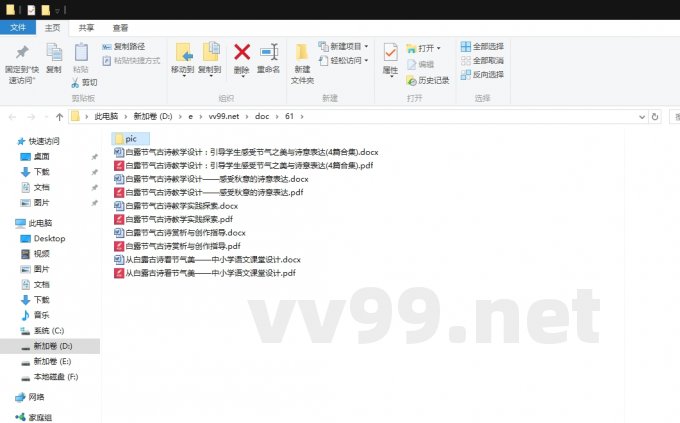The image size is (680, 423).
Task: Open Properties via checkmark icon
Action: pyautogui.click(x=390, y=53)
